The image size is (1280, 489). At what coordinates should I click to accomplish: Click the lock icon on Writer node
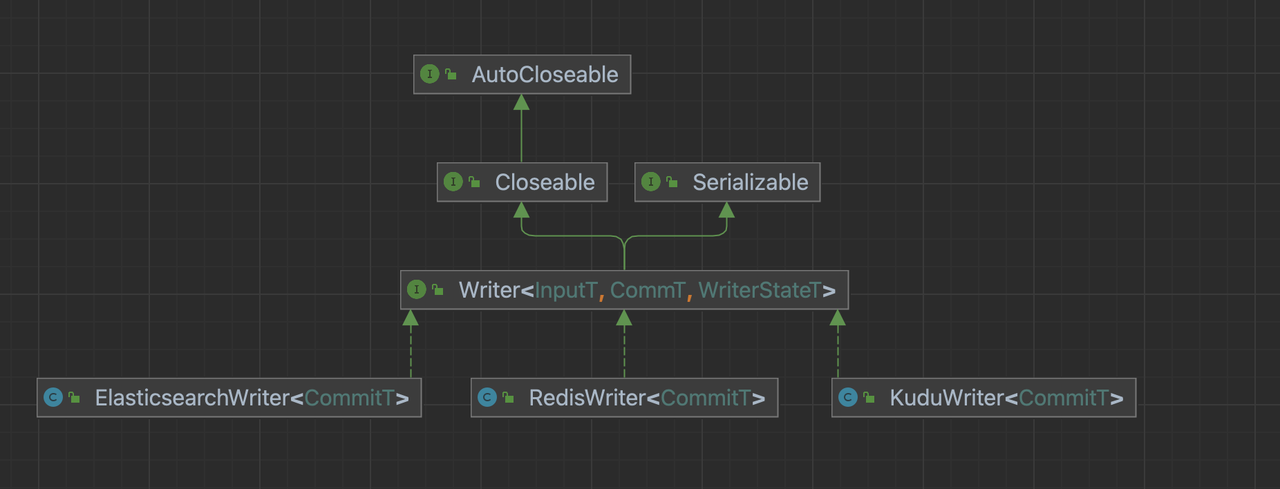(x=439, y=290)
